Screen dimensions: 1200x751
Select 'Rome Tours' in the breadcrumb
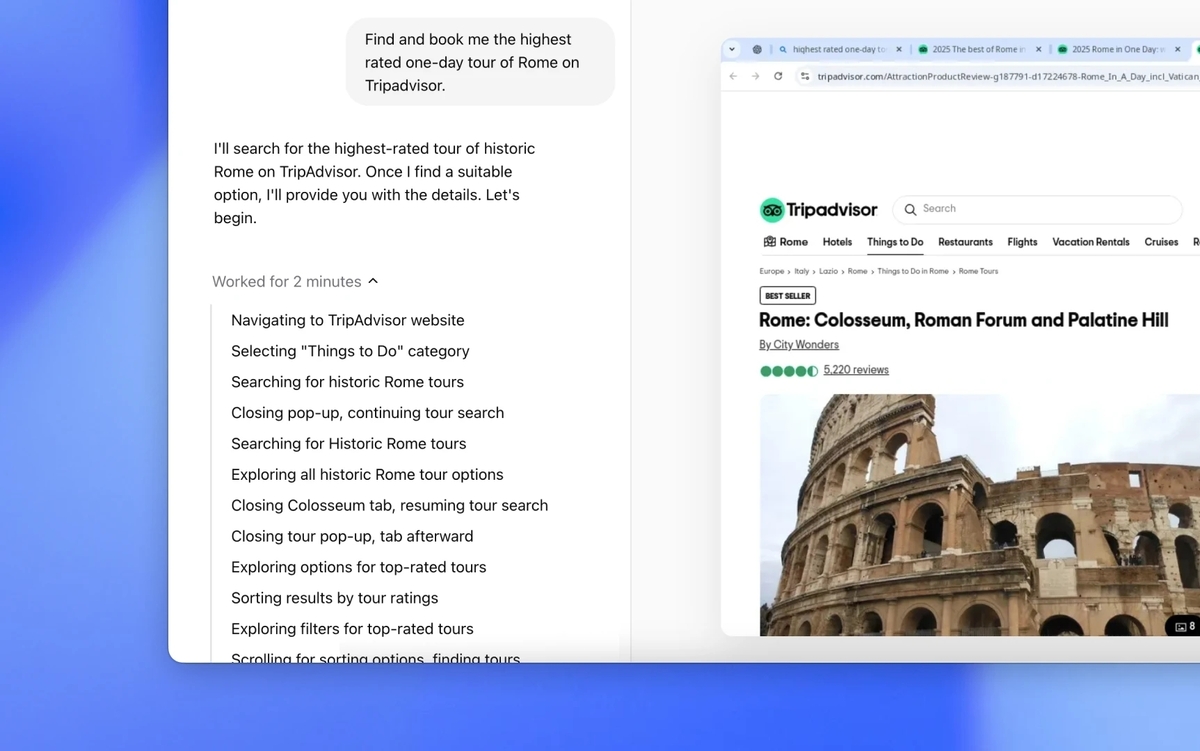point(978,271)
